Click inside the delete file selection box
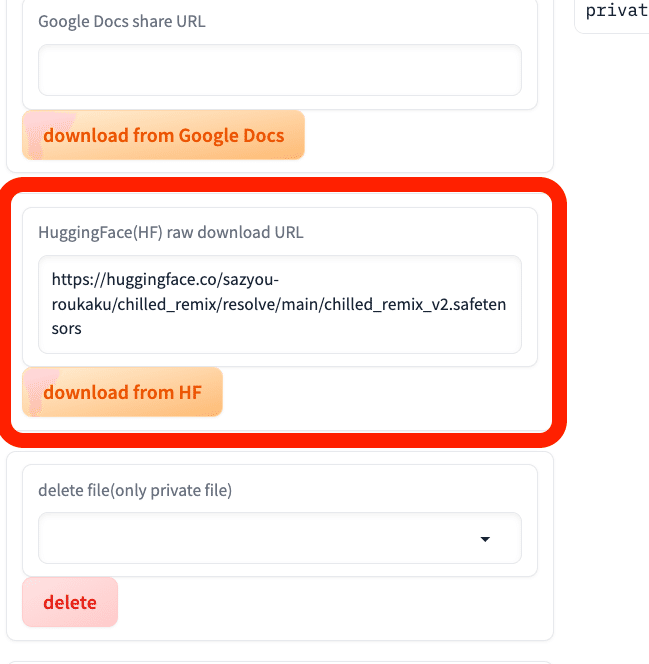The image size is (649, 664). click(260, 539)
